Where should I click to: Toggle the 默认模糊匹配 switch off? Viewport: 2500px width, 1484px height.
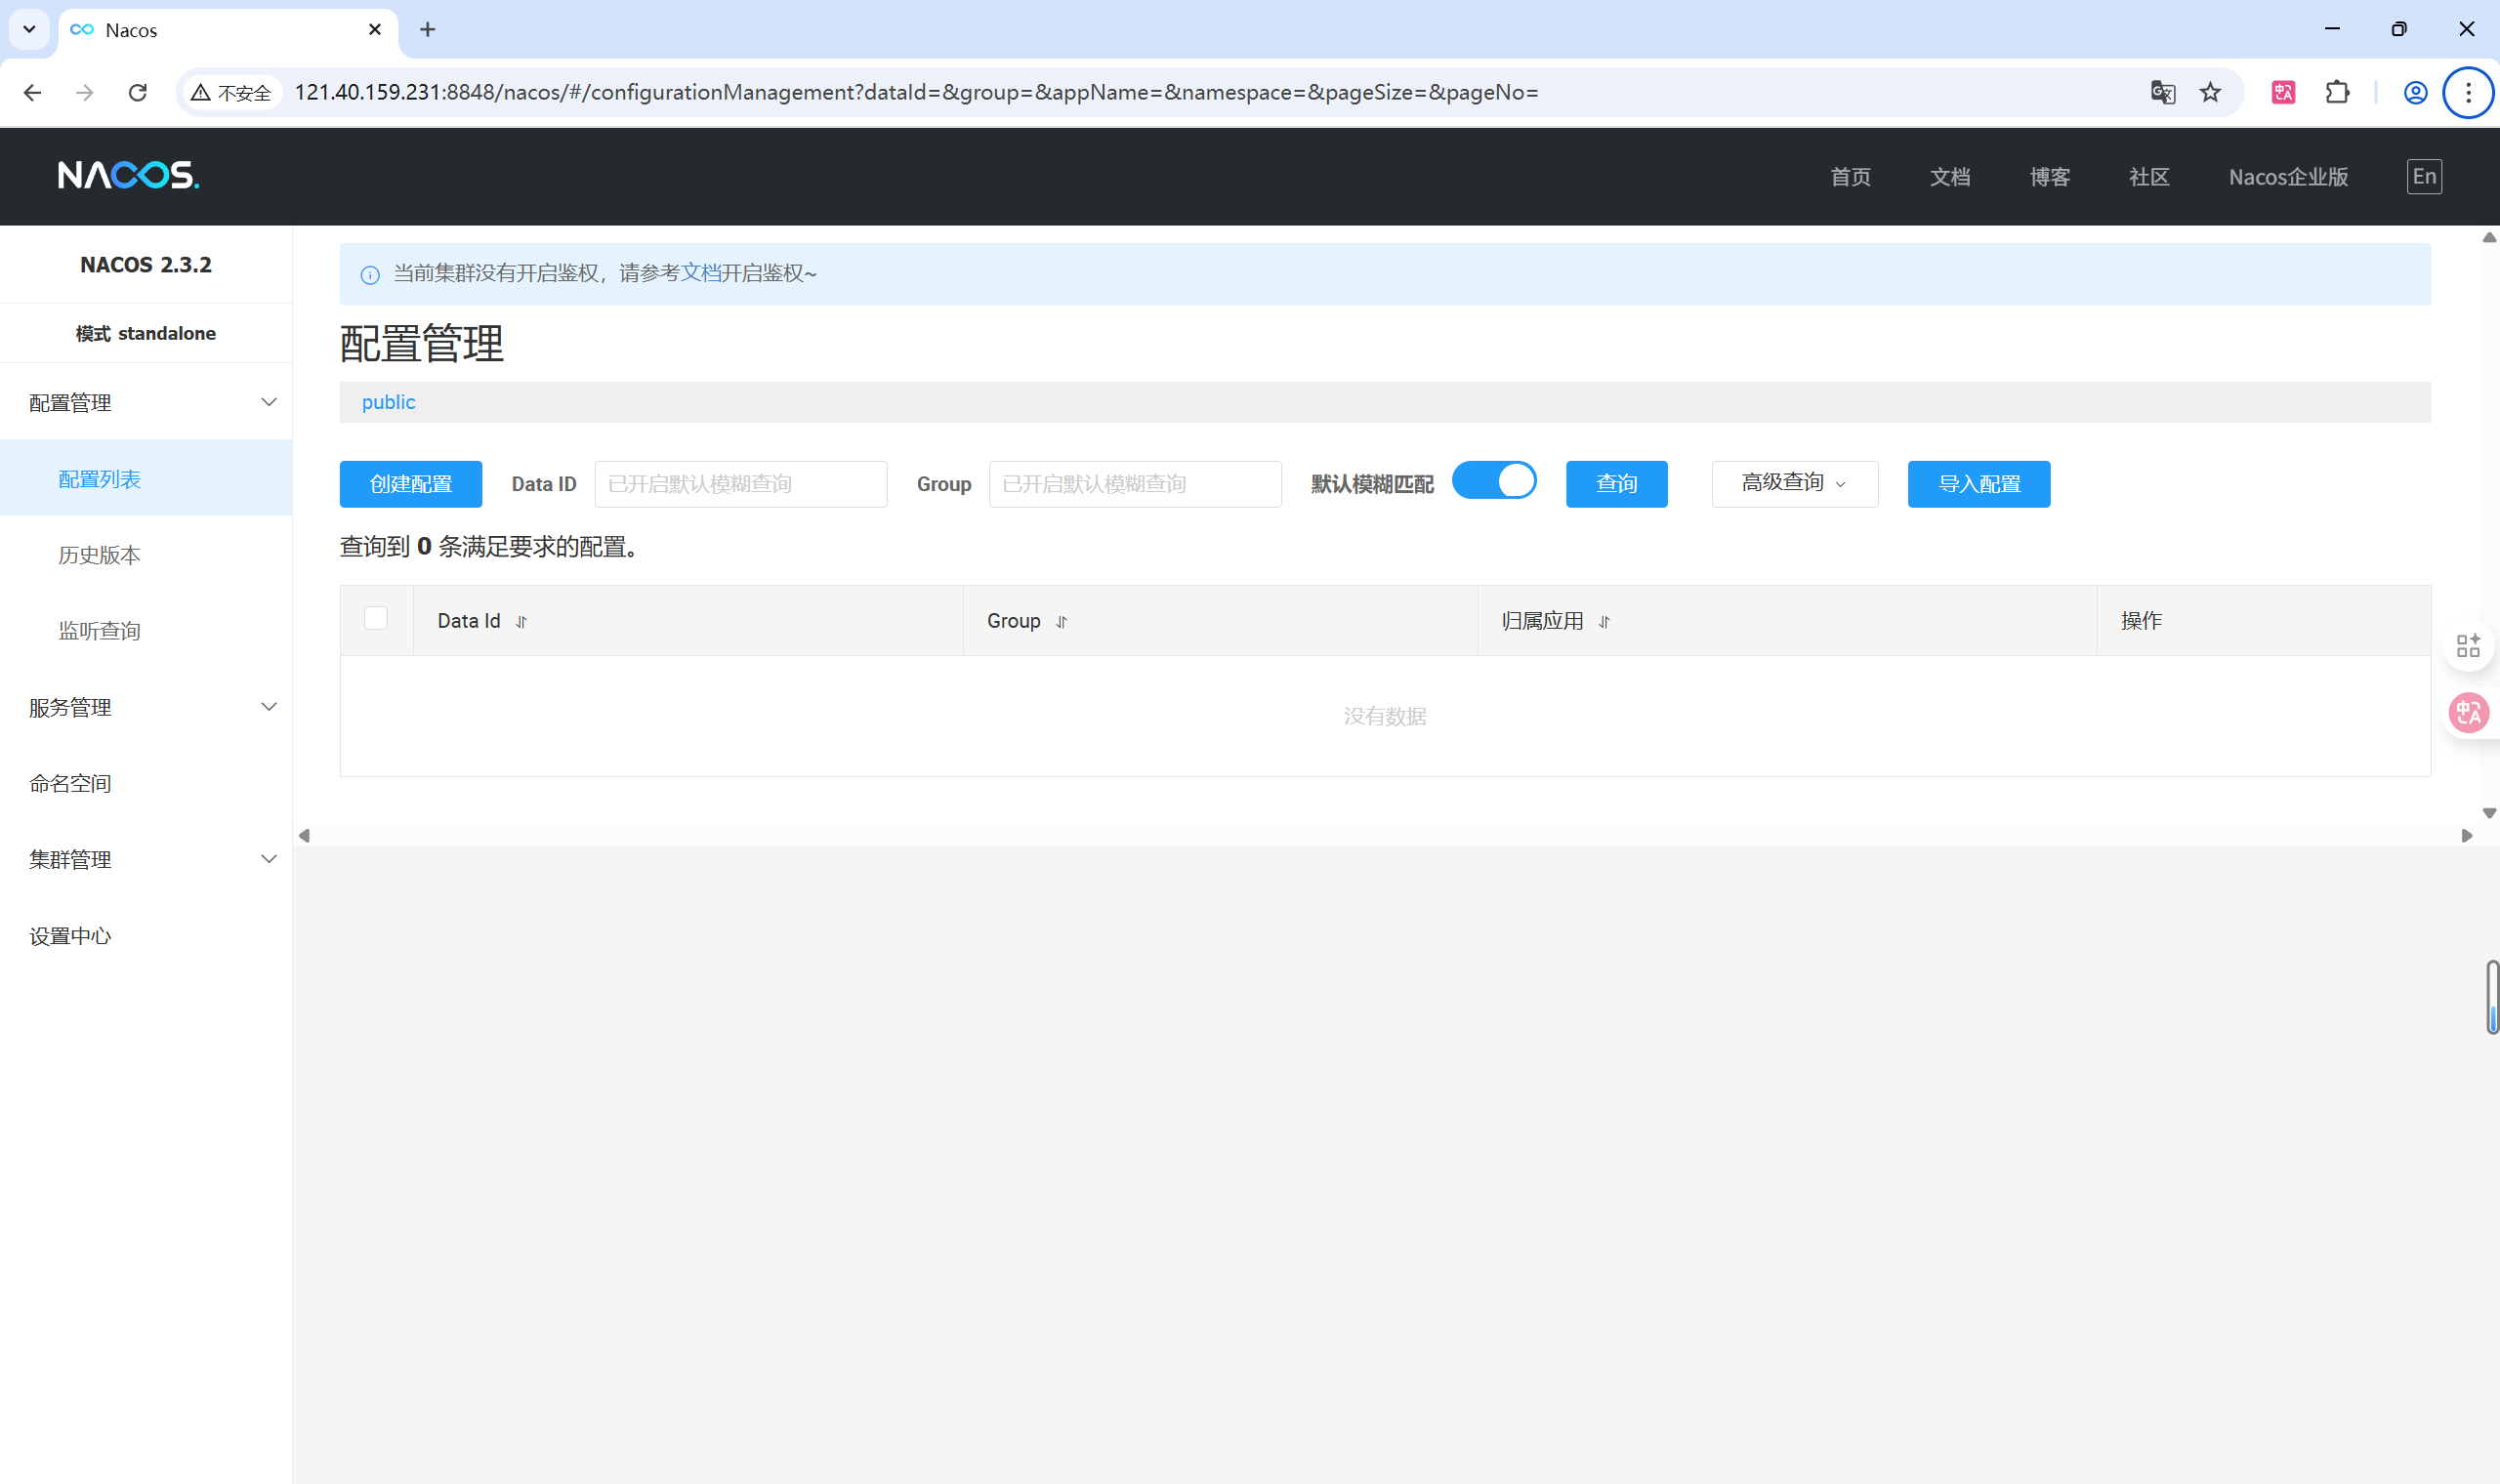tap(1494, 481)
